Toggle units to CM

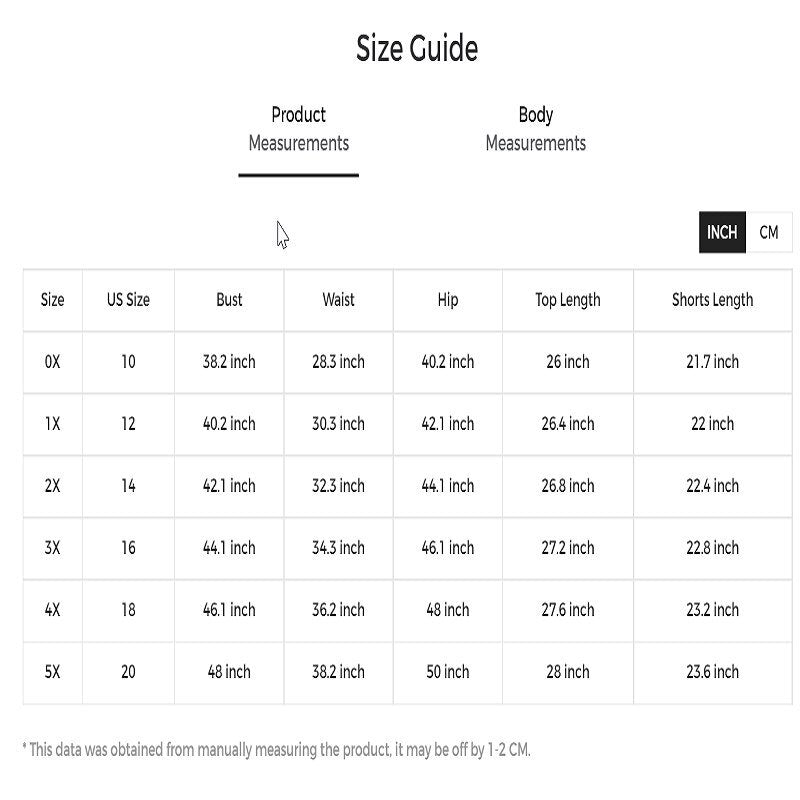[x=768, y=233]
